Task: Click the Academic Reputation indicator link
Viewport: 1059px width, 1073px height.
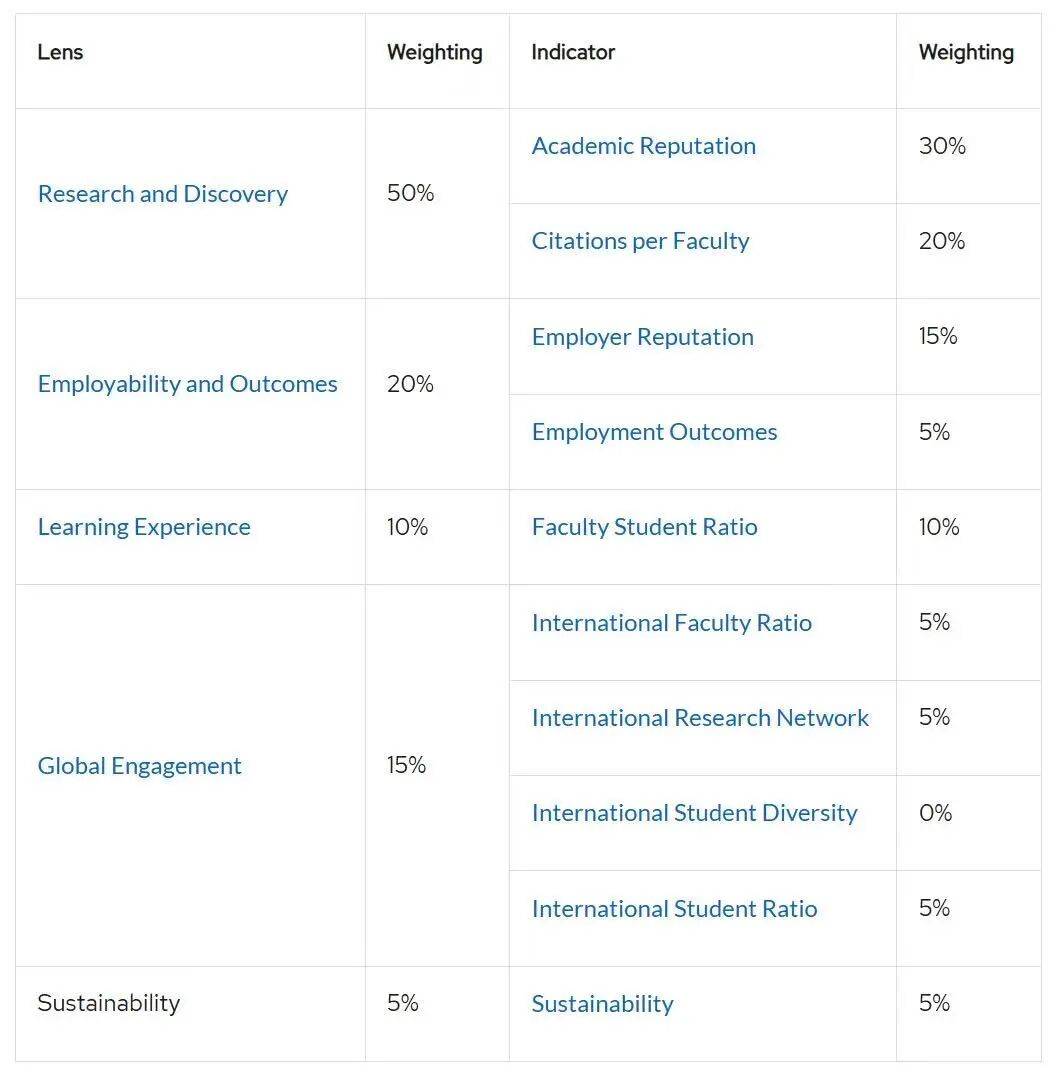Action: click(643, 146)
